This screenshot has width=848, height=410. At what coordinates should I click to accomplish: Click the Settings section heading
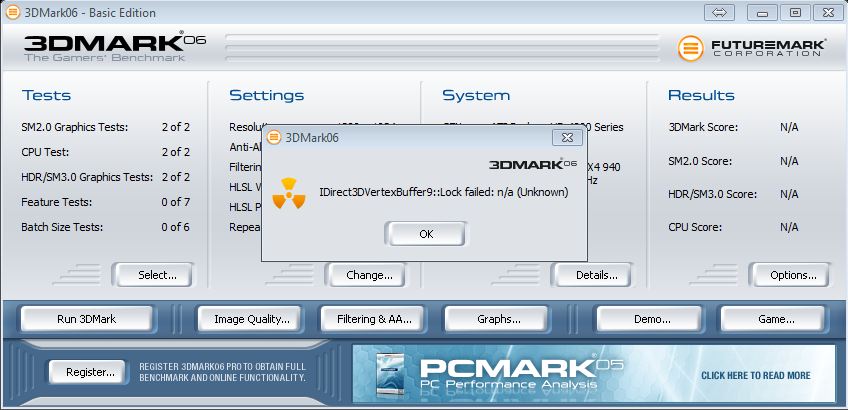pos(267,95)
